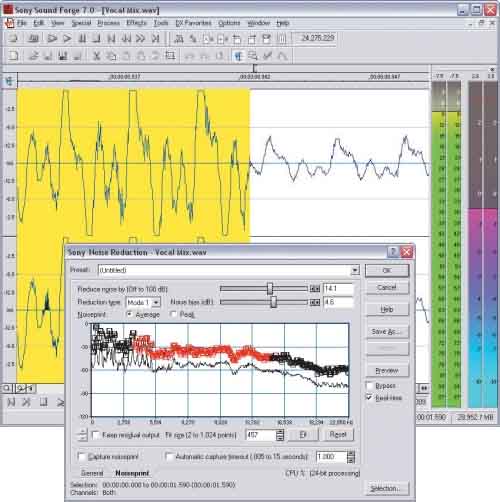Viewport: 500px width, 502px height.
Task: Open the DX Favorites menu
Action: click(x=193, y=23)
